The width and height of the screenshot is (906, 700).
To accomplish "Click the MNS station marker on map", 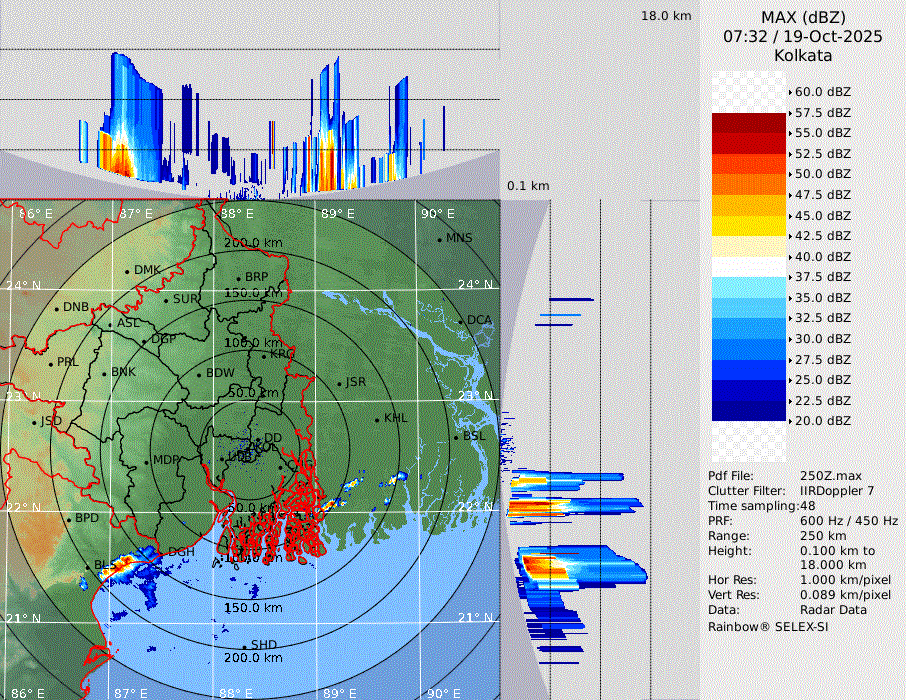I will [x=439, y=239].
